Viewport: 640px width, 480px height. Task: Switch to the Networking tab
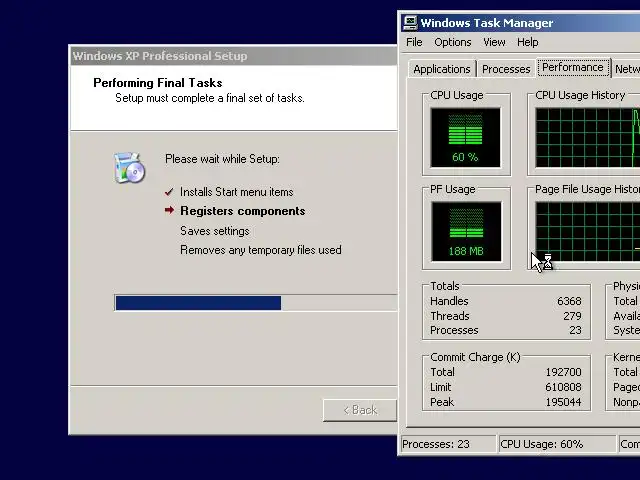[626, 69]
